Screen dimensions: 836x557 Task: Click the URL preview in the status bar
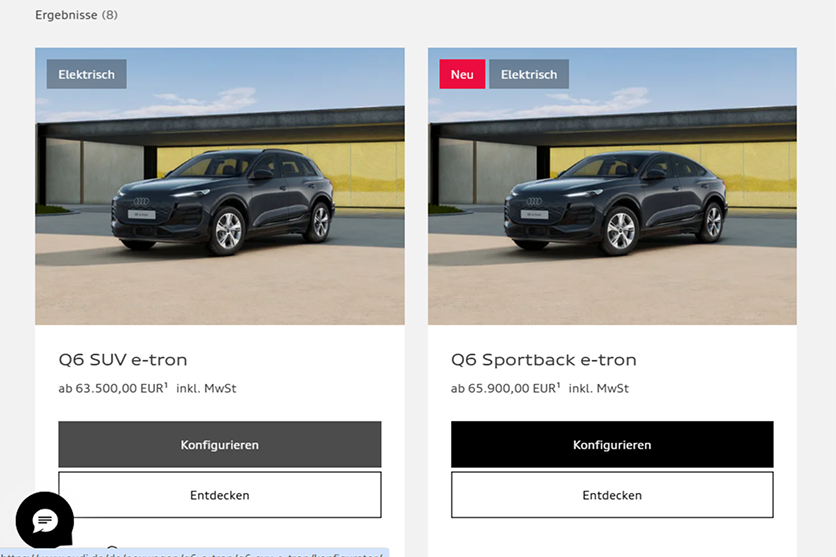pyautogui.click(x=194, y=553)
